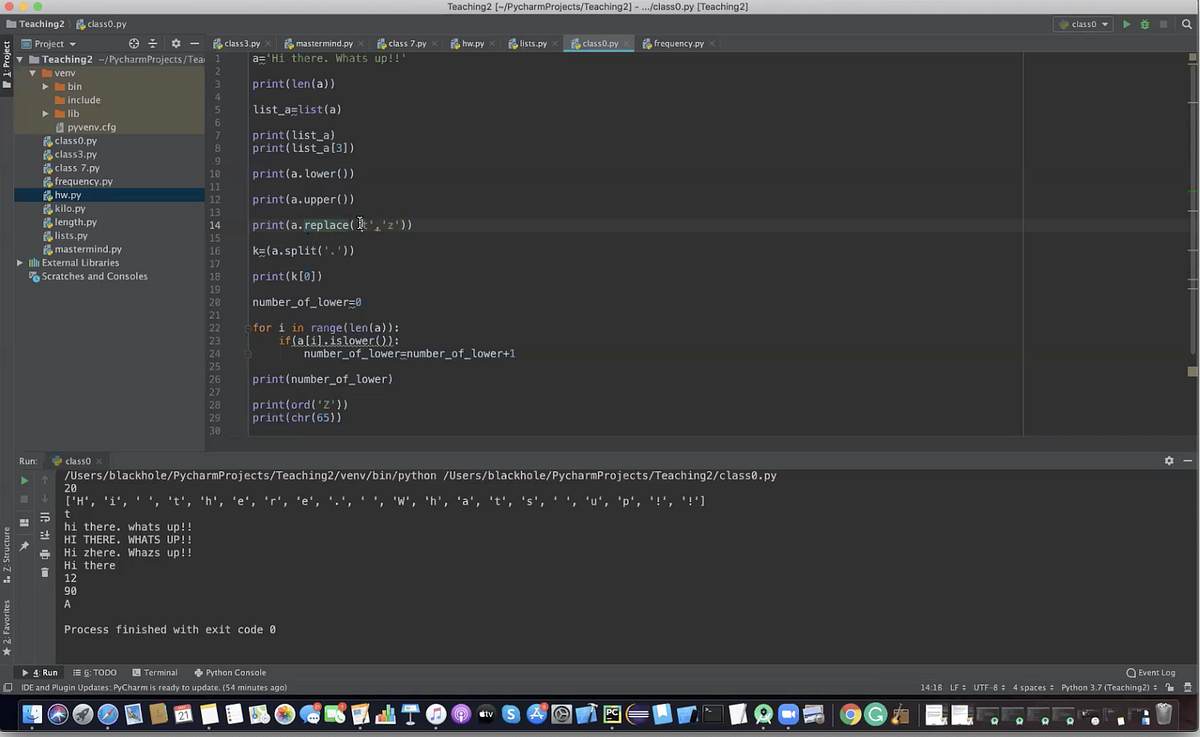Rerun the program from the Run panel
The width and height of the screenshot is (1200, 737).
pos(24,481)
